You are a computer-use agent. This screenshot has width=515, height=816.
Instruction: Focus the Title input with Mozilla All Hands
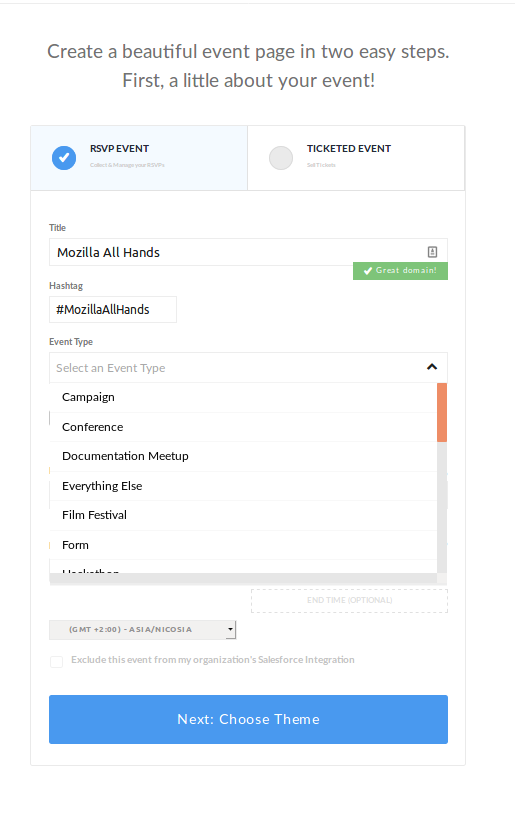pyautogui.click(x=248, y=252)
